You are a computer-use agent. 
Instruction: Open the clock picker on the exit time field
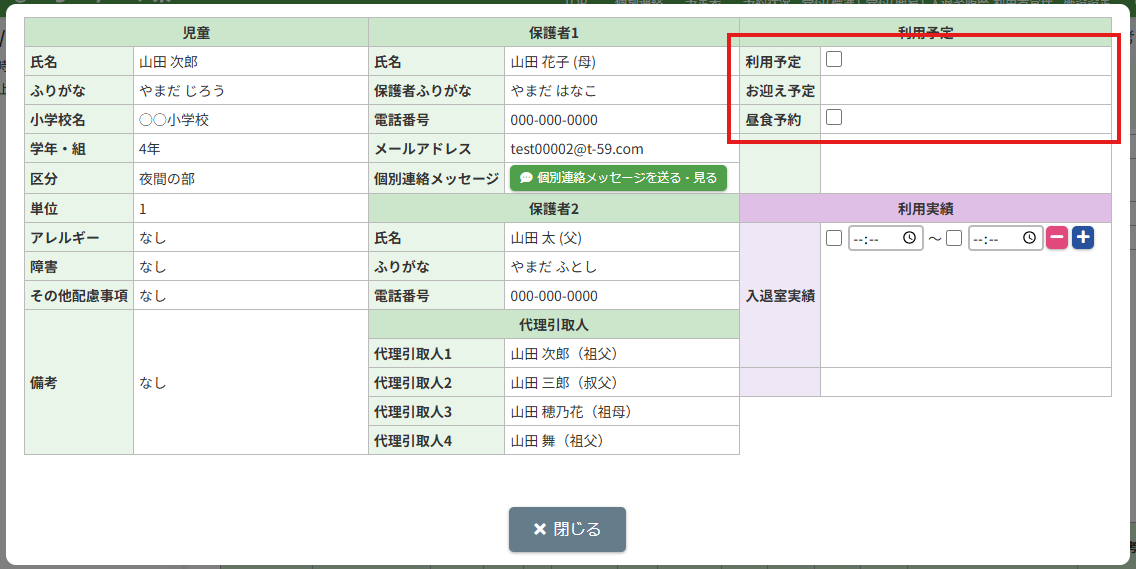click(1029, 238)
